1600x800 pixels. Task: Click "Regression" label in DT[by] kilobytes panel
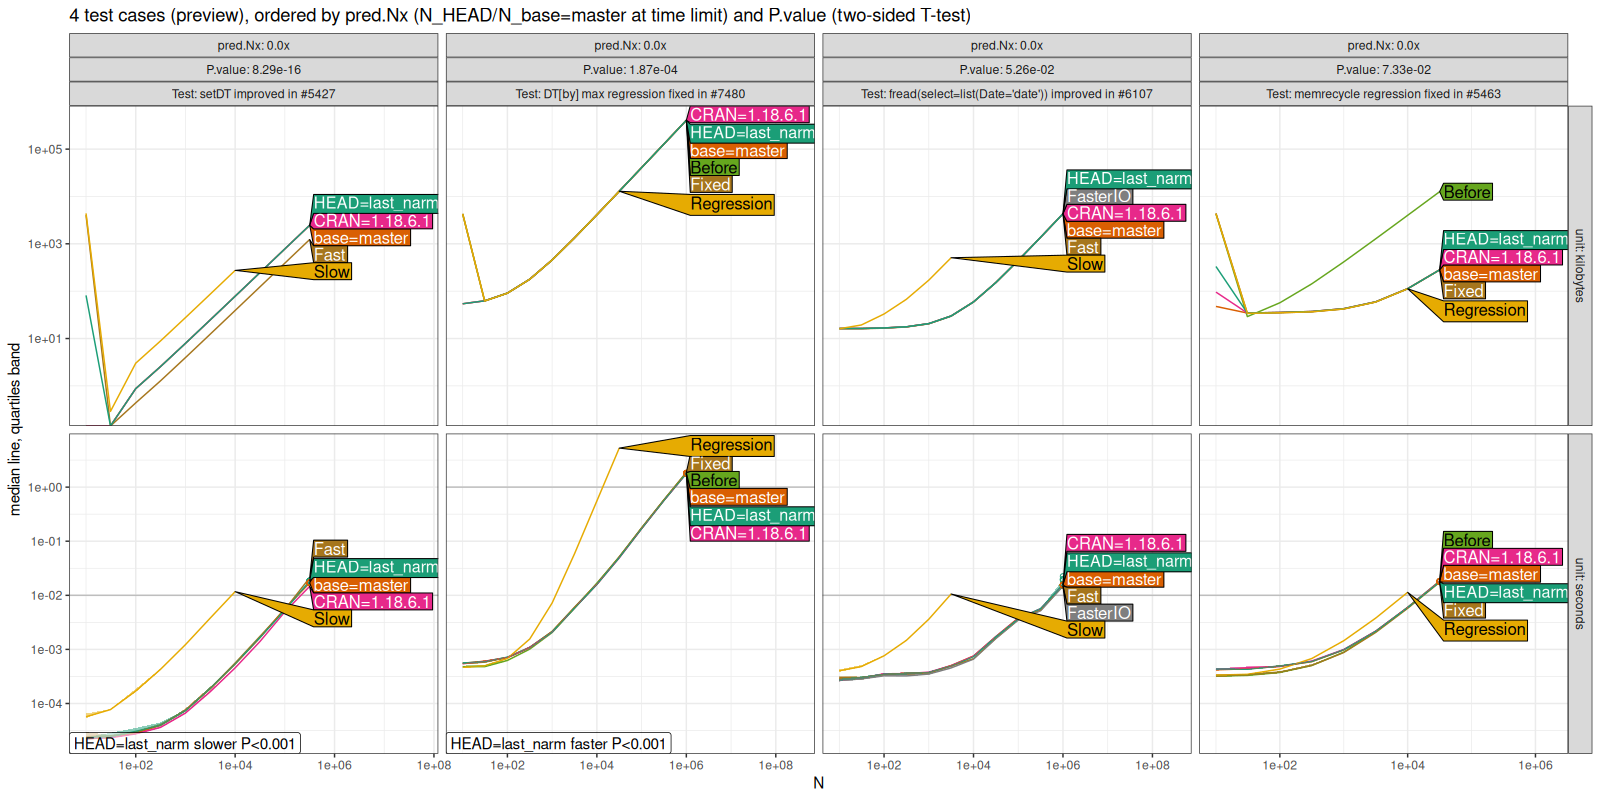[x=732, y=204]
